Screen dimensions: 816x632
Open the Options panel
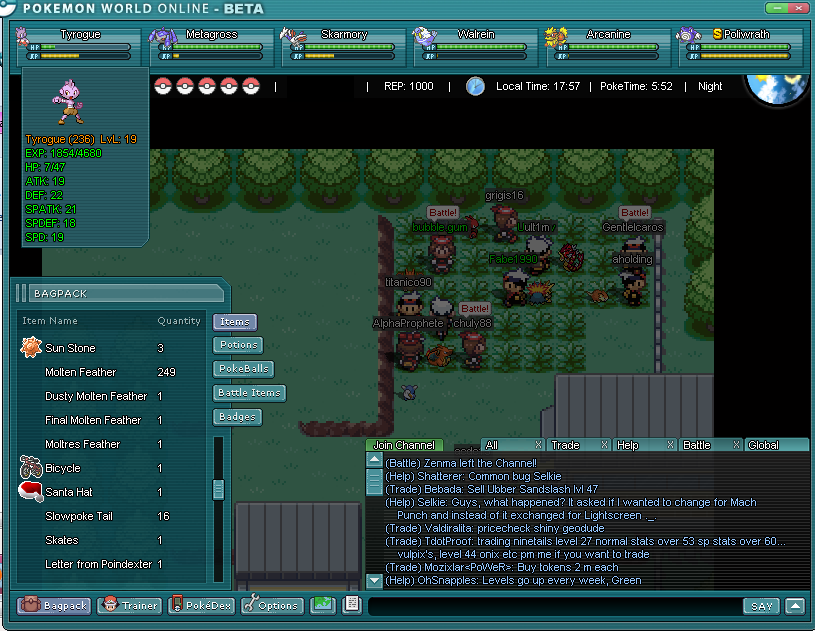point(273,605)
